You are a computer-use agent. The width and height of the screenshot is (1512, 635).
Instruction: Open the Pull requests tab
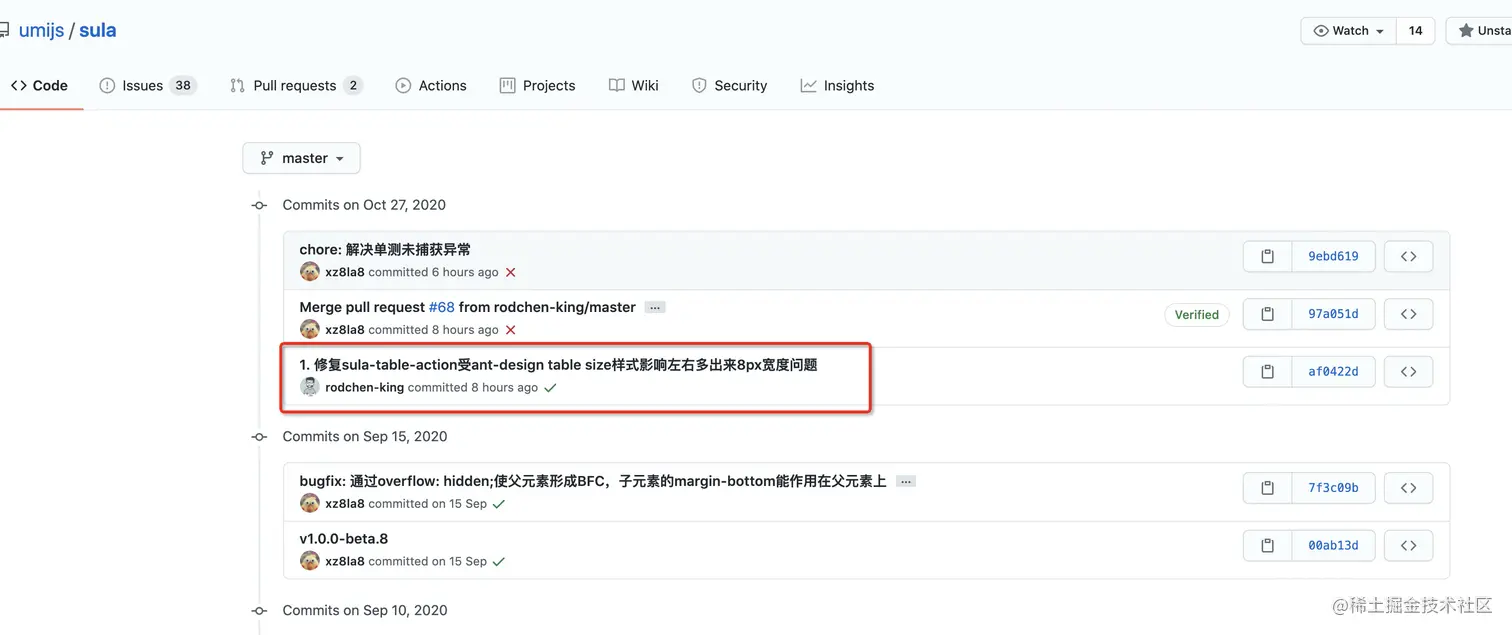295,86
